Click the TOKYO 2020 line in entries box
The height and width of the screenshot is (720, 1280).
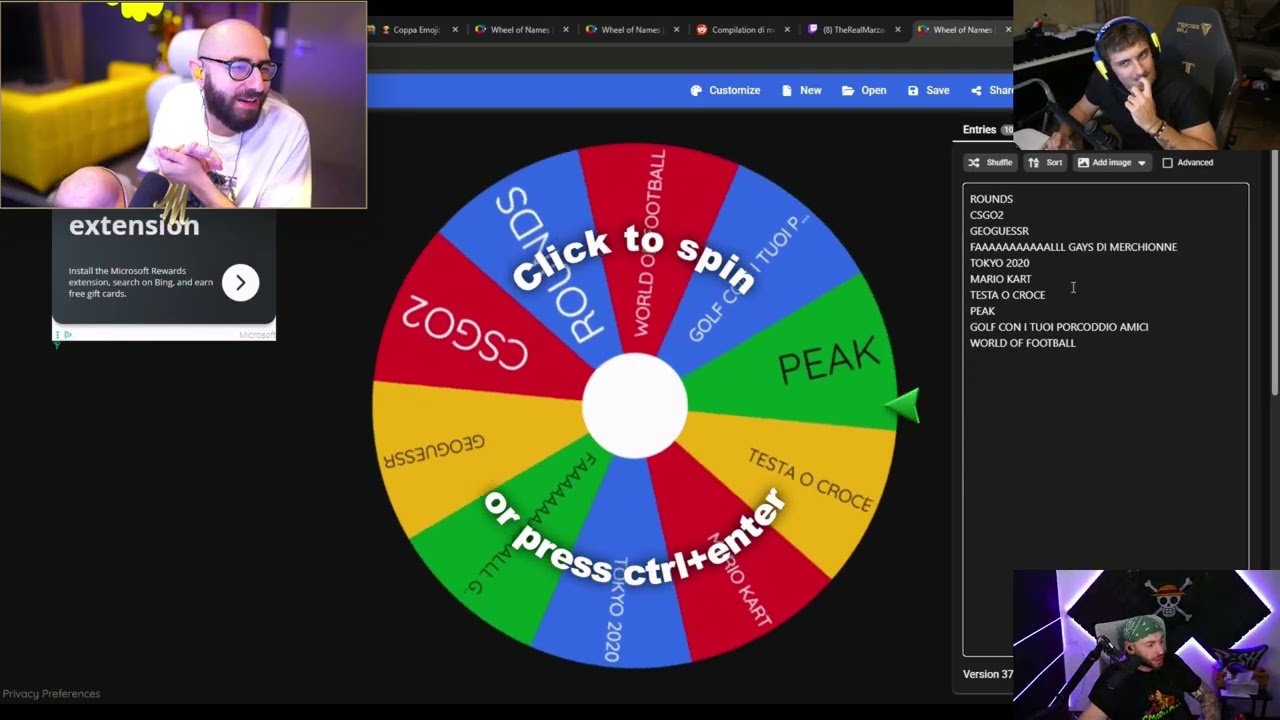(999, 263)
